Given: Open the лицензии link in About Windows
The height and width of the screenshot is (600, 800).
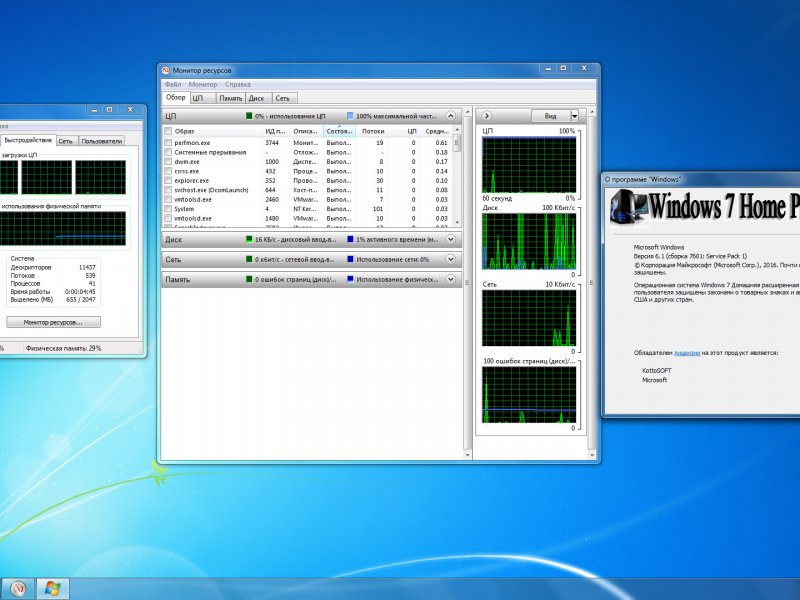Looking at the screenshot, I should (687, 353).
